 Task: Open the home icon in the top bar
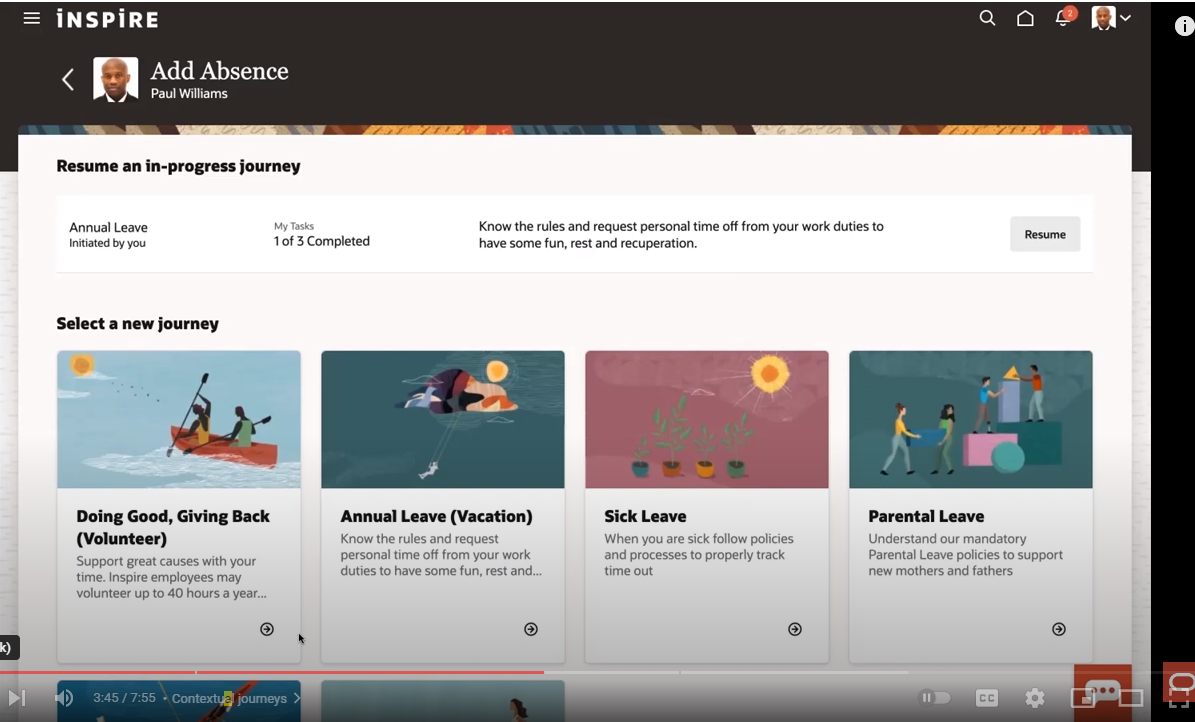coord(1025,18)
